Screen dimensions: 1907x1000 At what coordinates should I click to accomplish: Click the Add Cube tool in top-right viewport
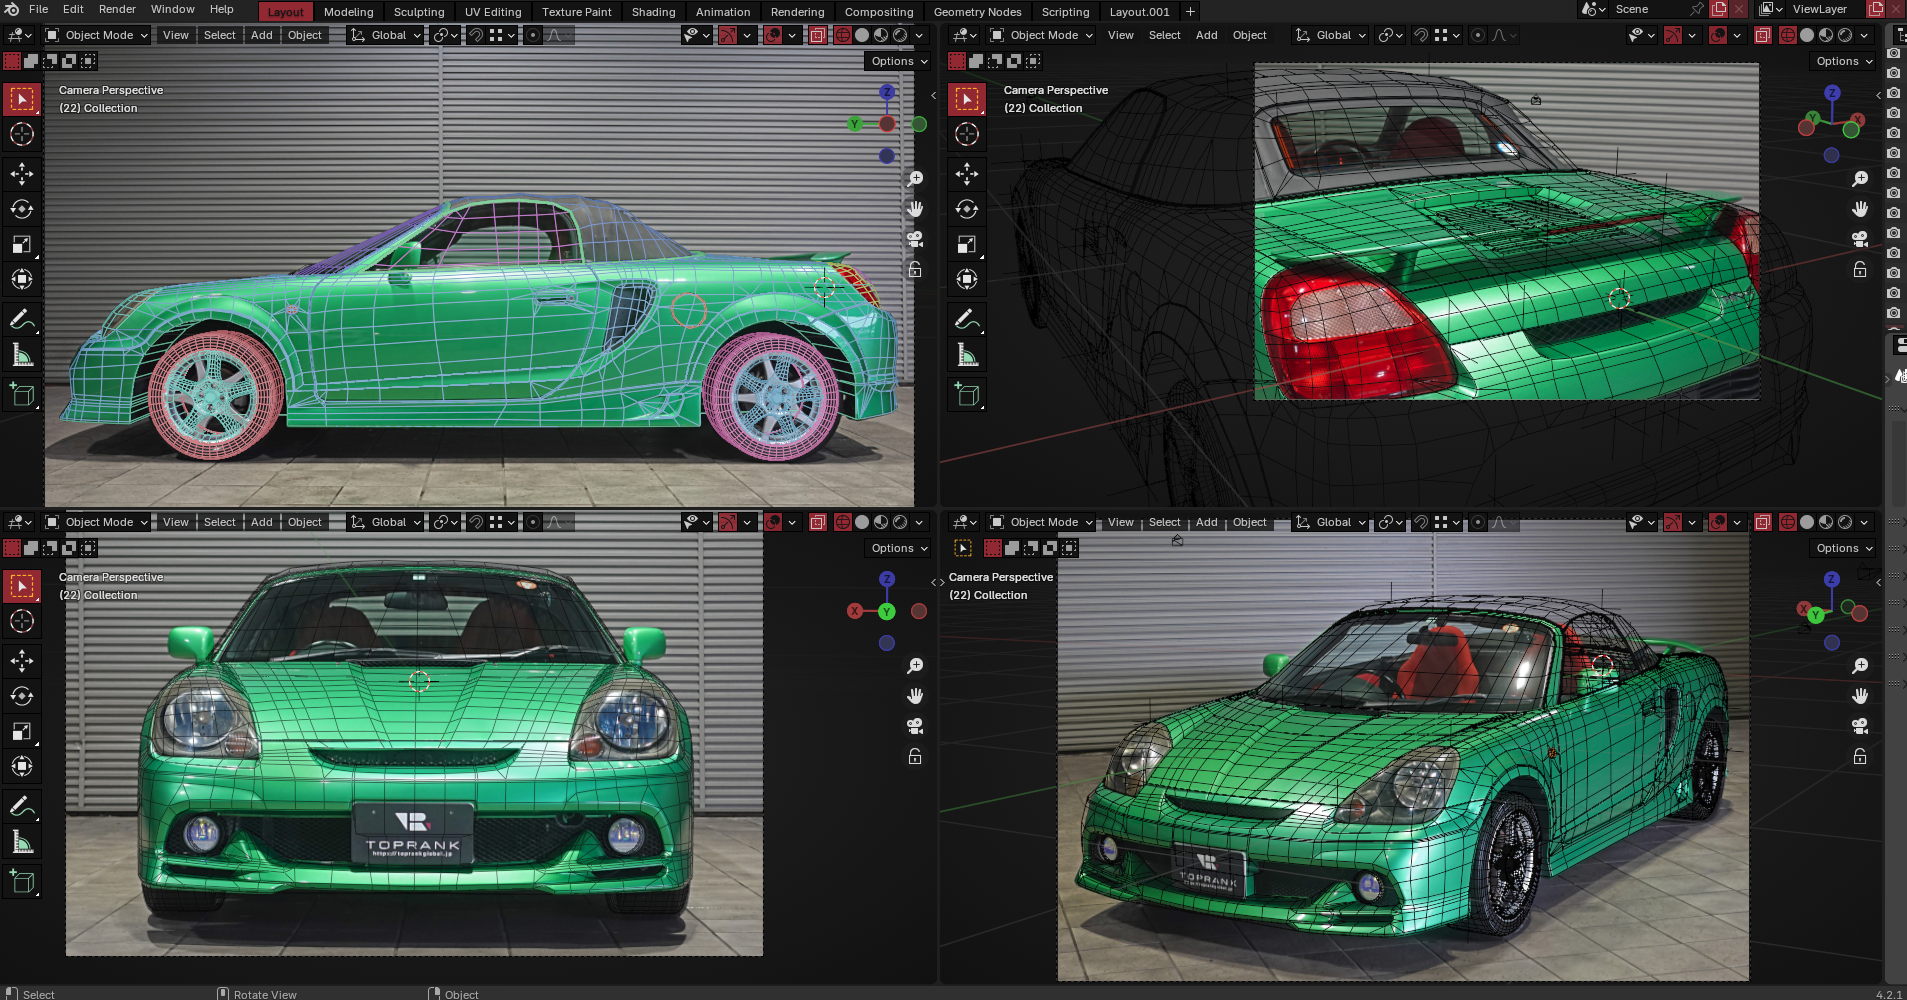click(x=967, y=395)
